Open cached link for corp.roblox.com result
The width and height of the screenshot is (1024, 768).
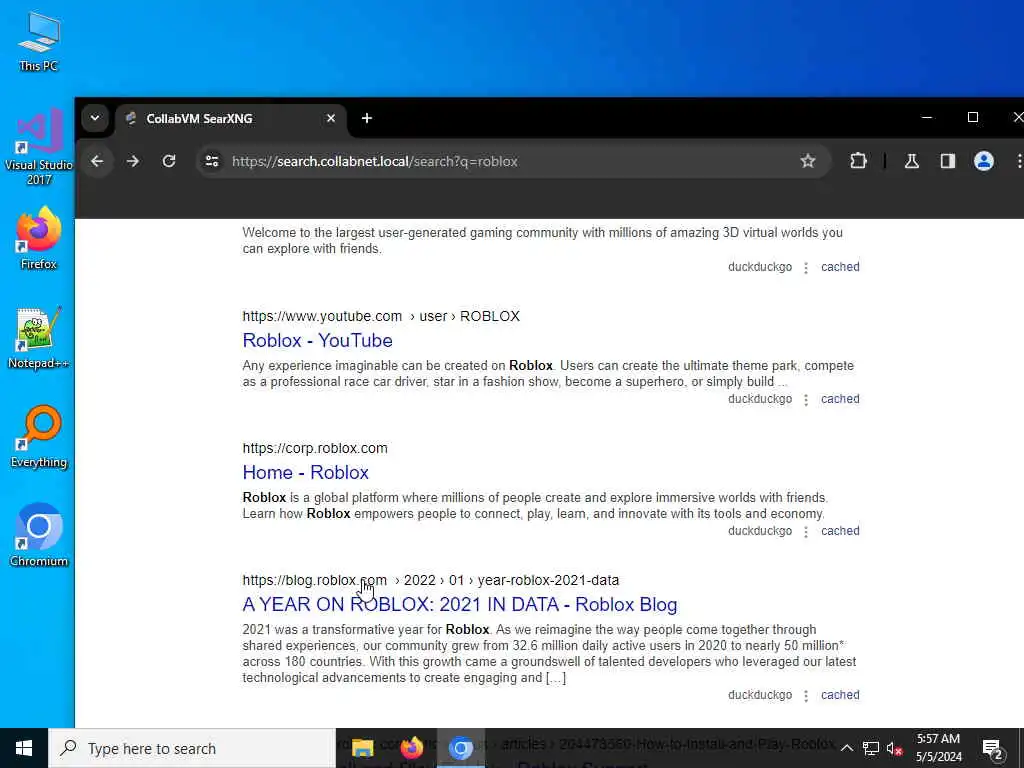840,531
